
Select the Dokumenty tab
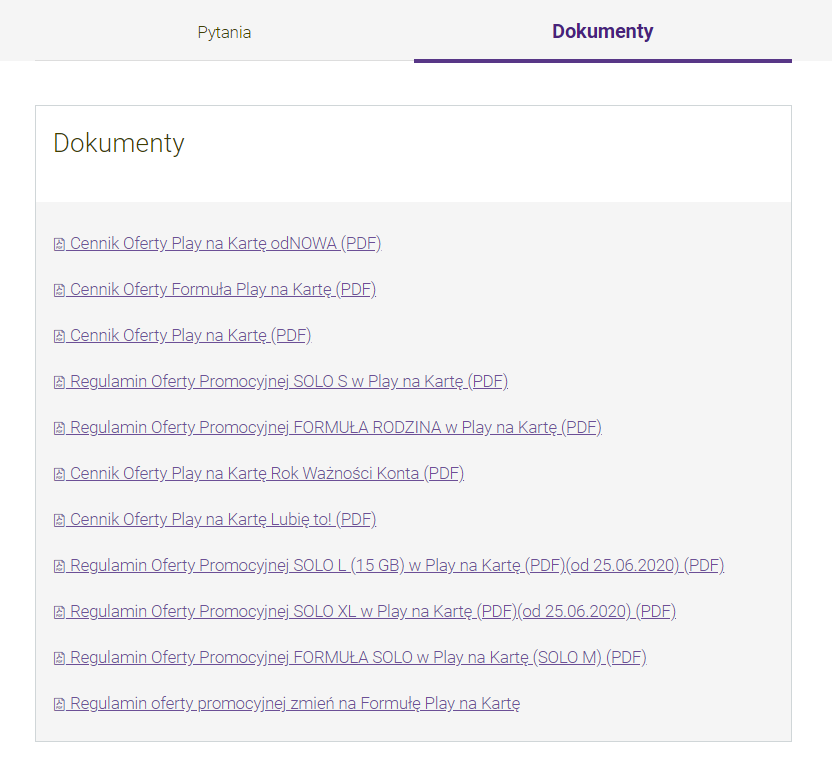tap(602, 32)
